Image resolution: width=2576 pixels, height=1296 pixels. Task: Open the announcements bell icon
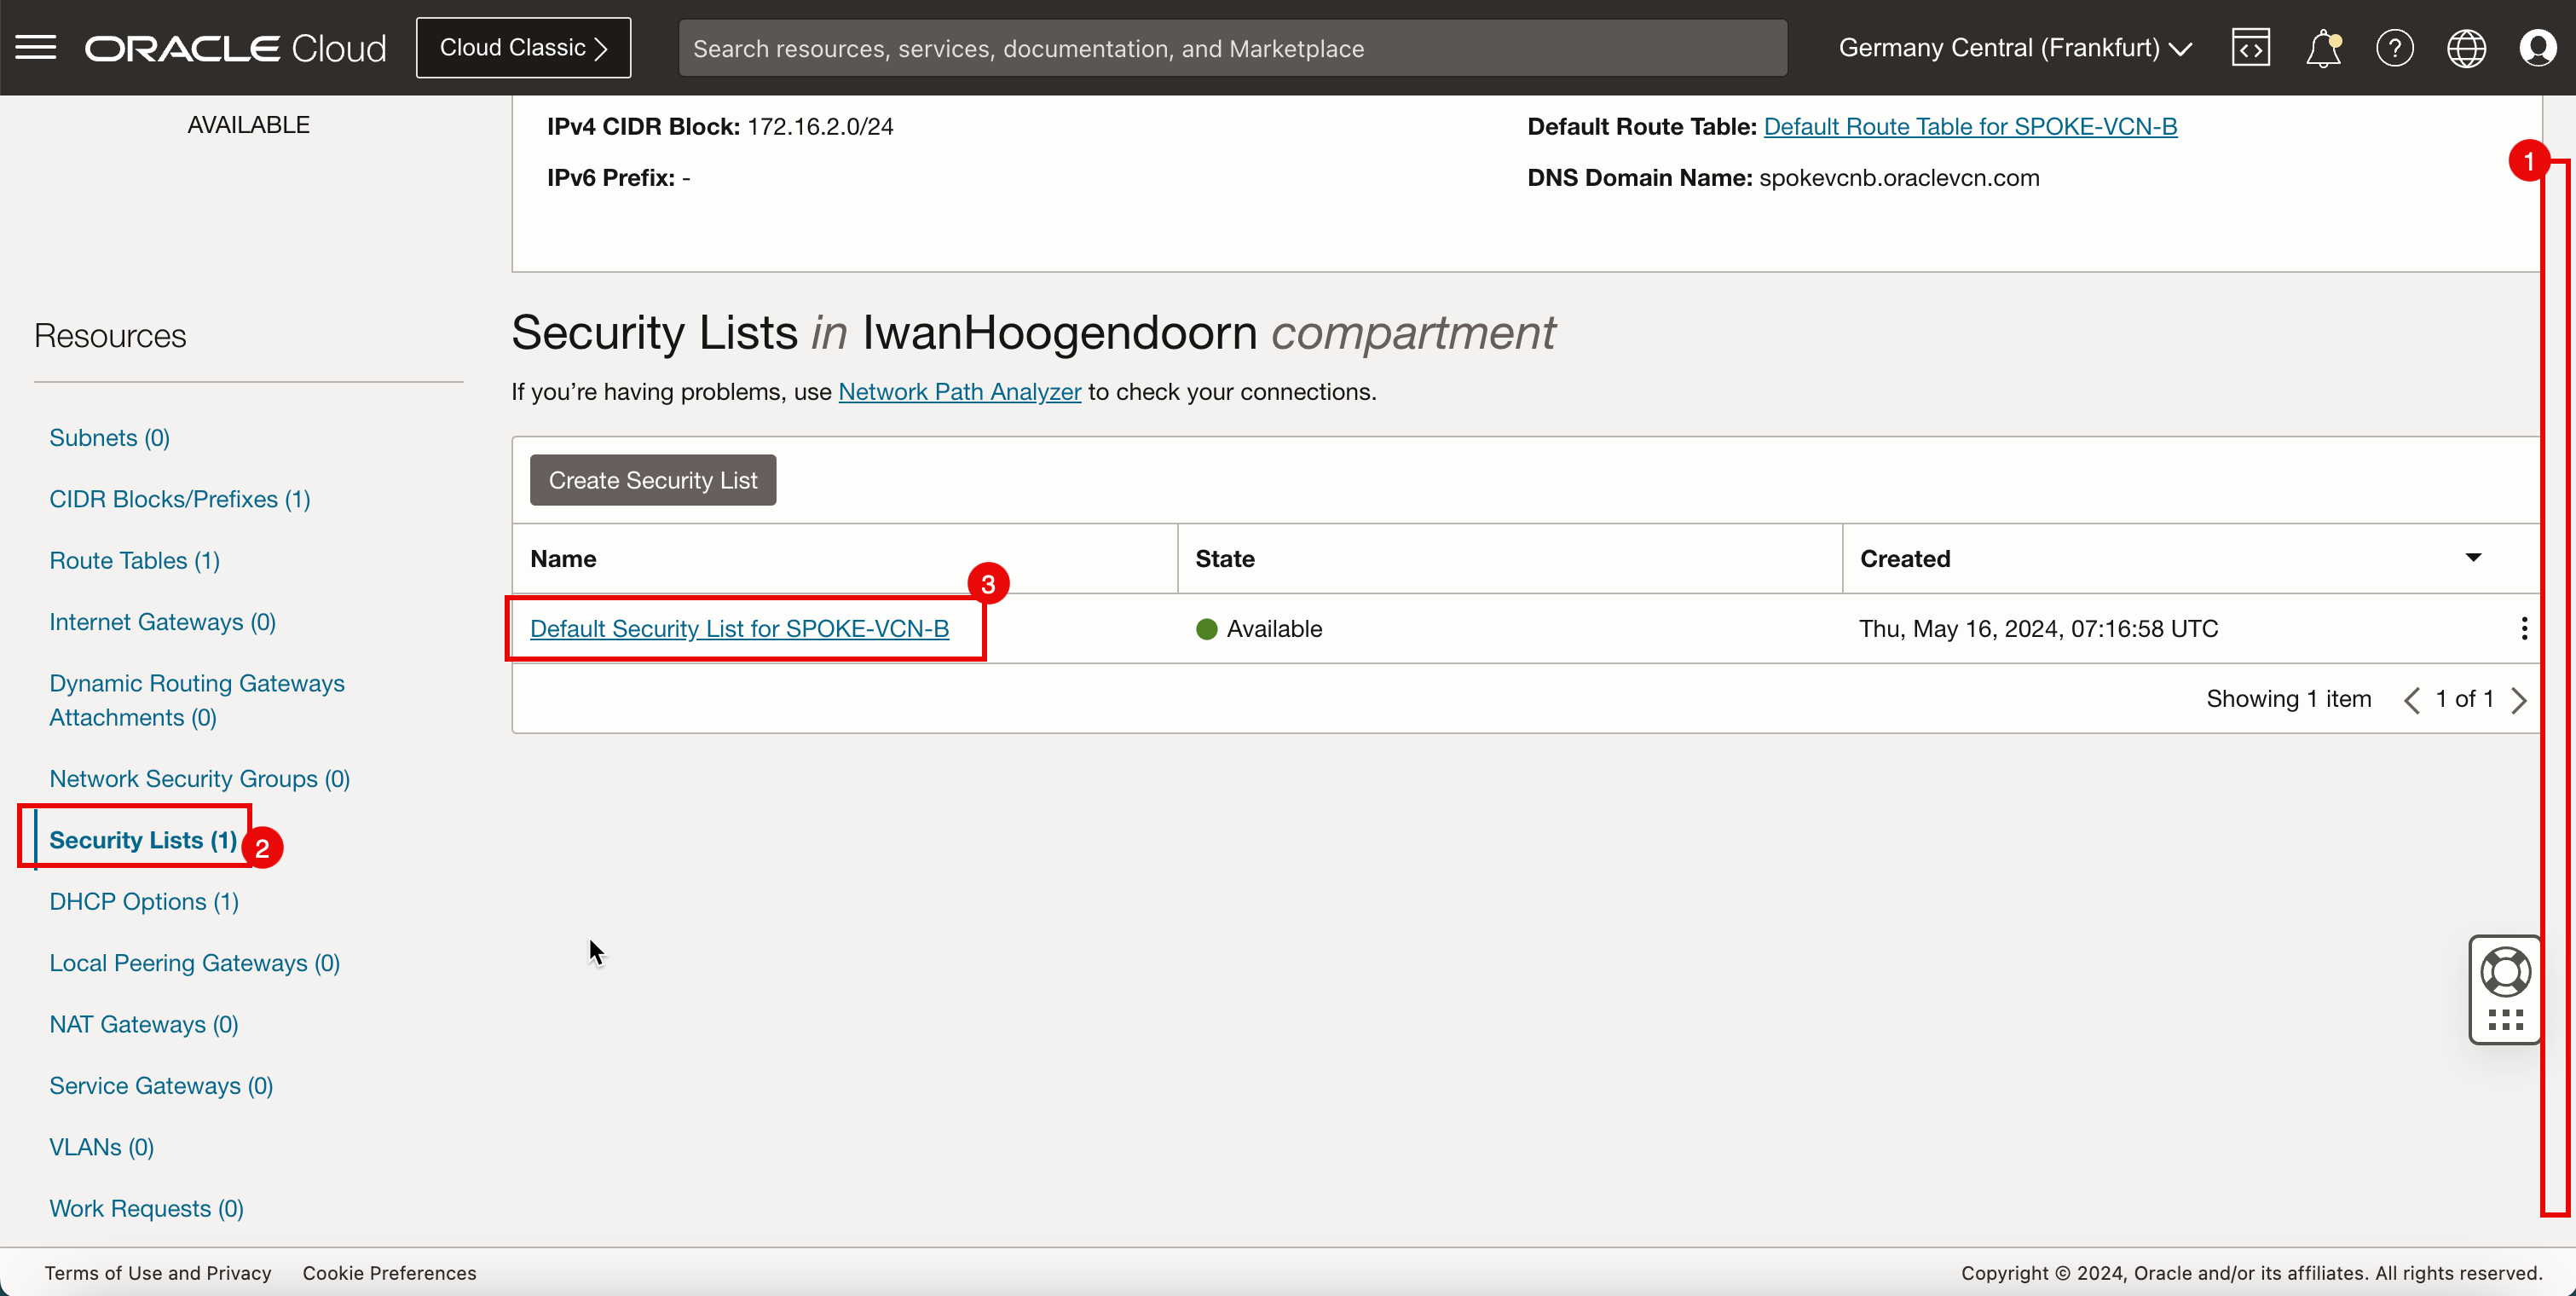pos(2322,47)
